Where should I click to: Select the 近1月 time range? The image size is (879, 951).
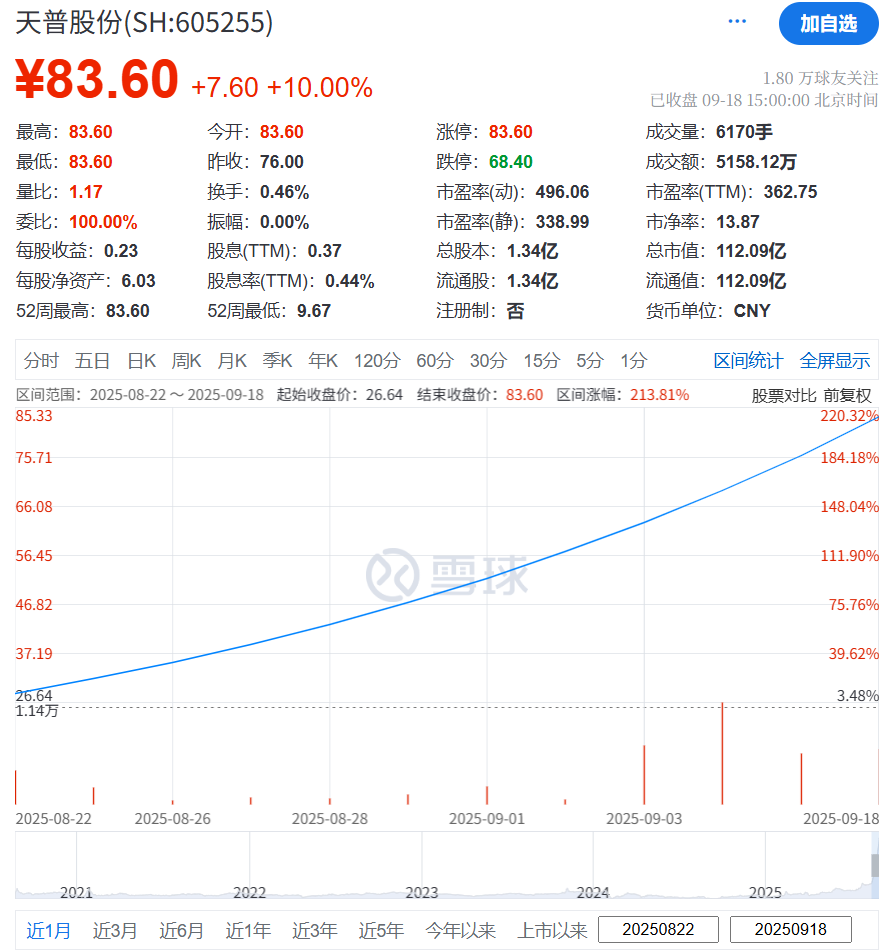click(x=49, y=930)
